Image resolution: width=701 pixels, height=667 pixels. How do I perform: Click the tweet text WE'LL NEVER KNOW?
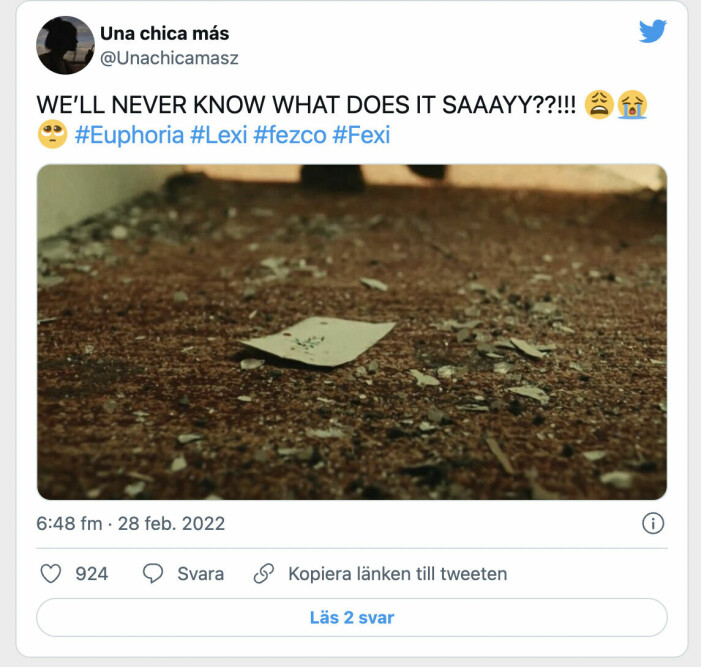[306, 105]
